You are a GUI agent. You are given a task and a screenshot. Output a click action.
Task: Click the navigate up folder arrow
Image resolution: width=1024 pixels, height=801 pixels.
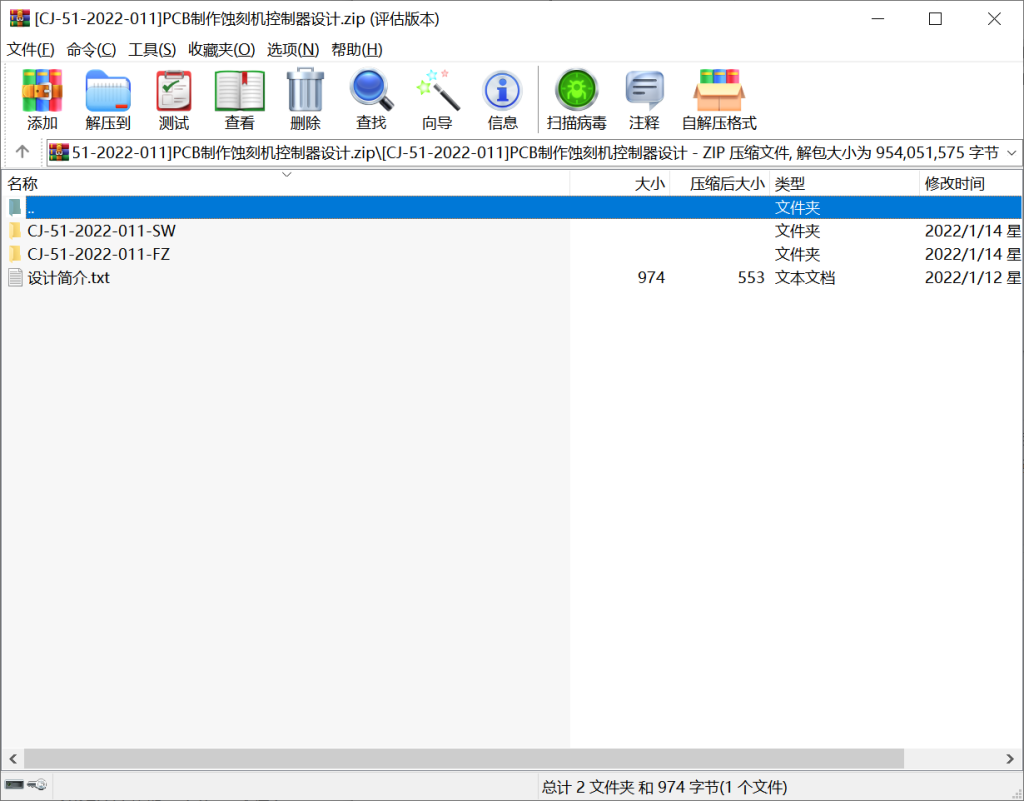pyautogui.click(x=21, y=152)
